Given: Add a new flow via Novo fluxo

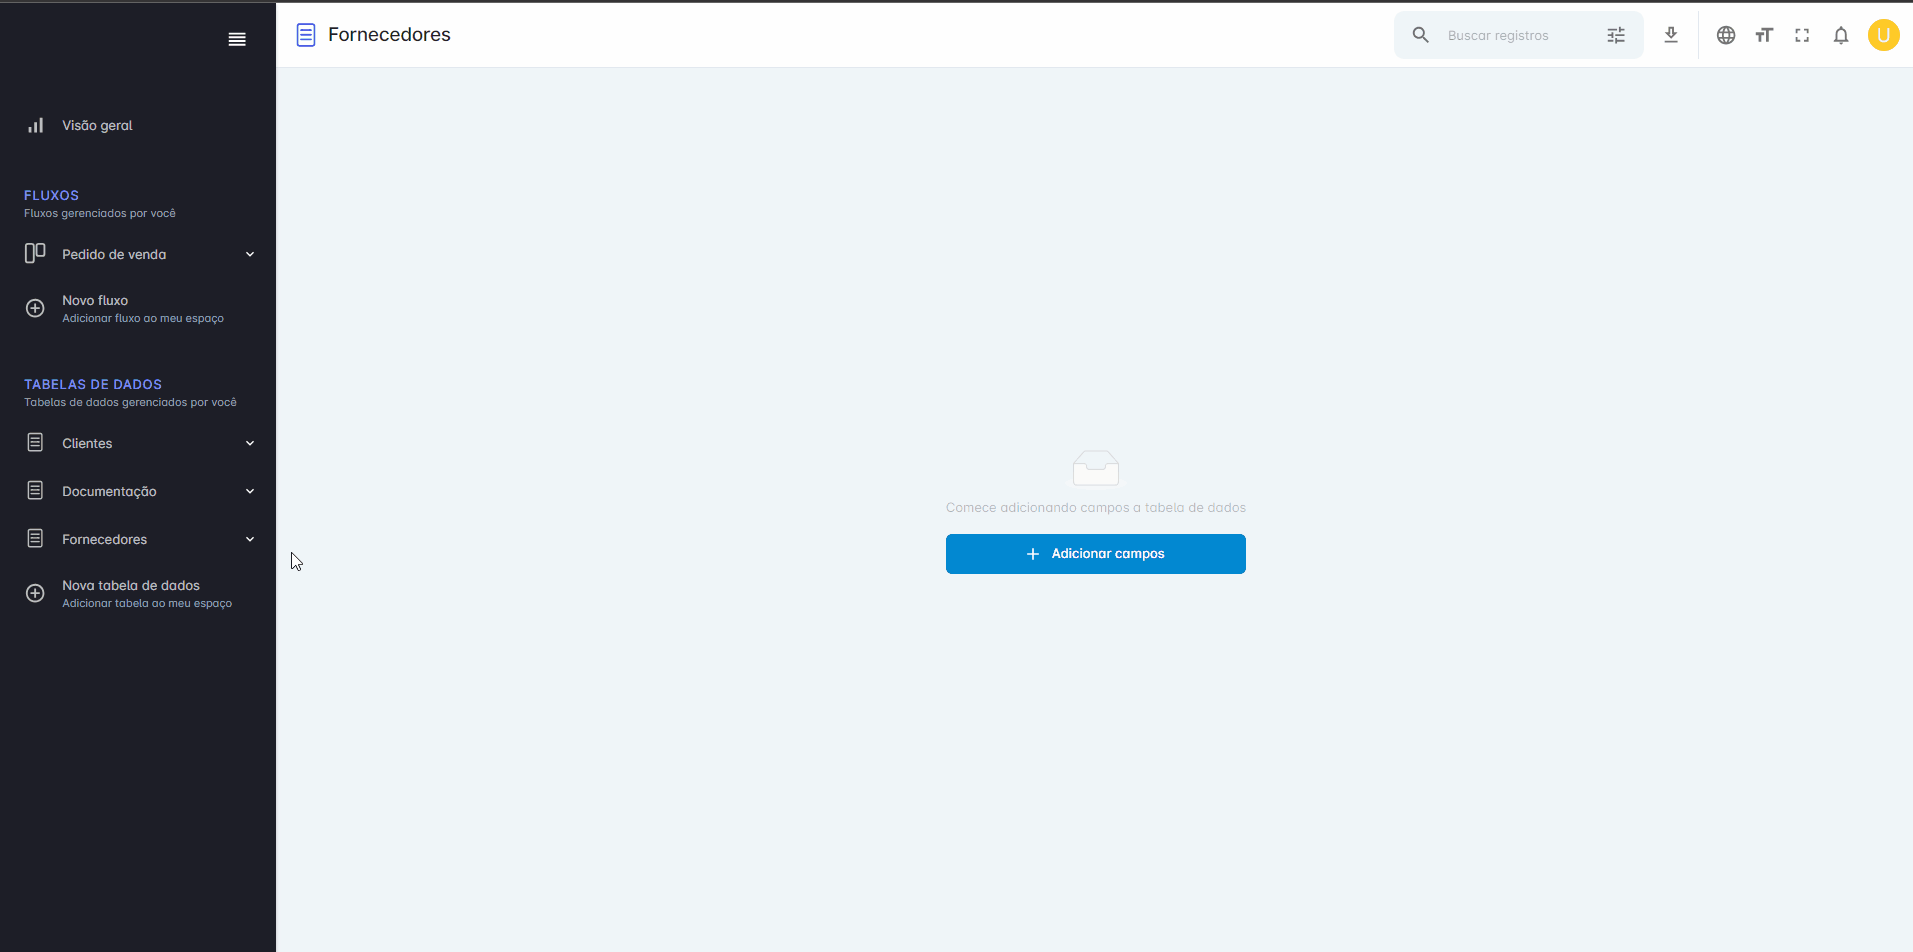Looking at the screenshot, I should click(95, 300).
